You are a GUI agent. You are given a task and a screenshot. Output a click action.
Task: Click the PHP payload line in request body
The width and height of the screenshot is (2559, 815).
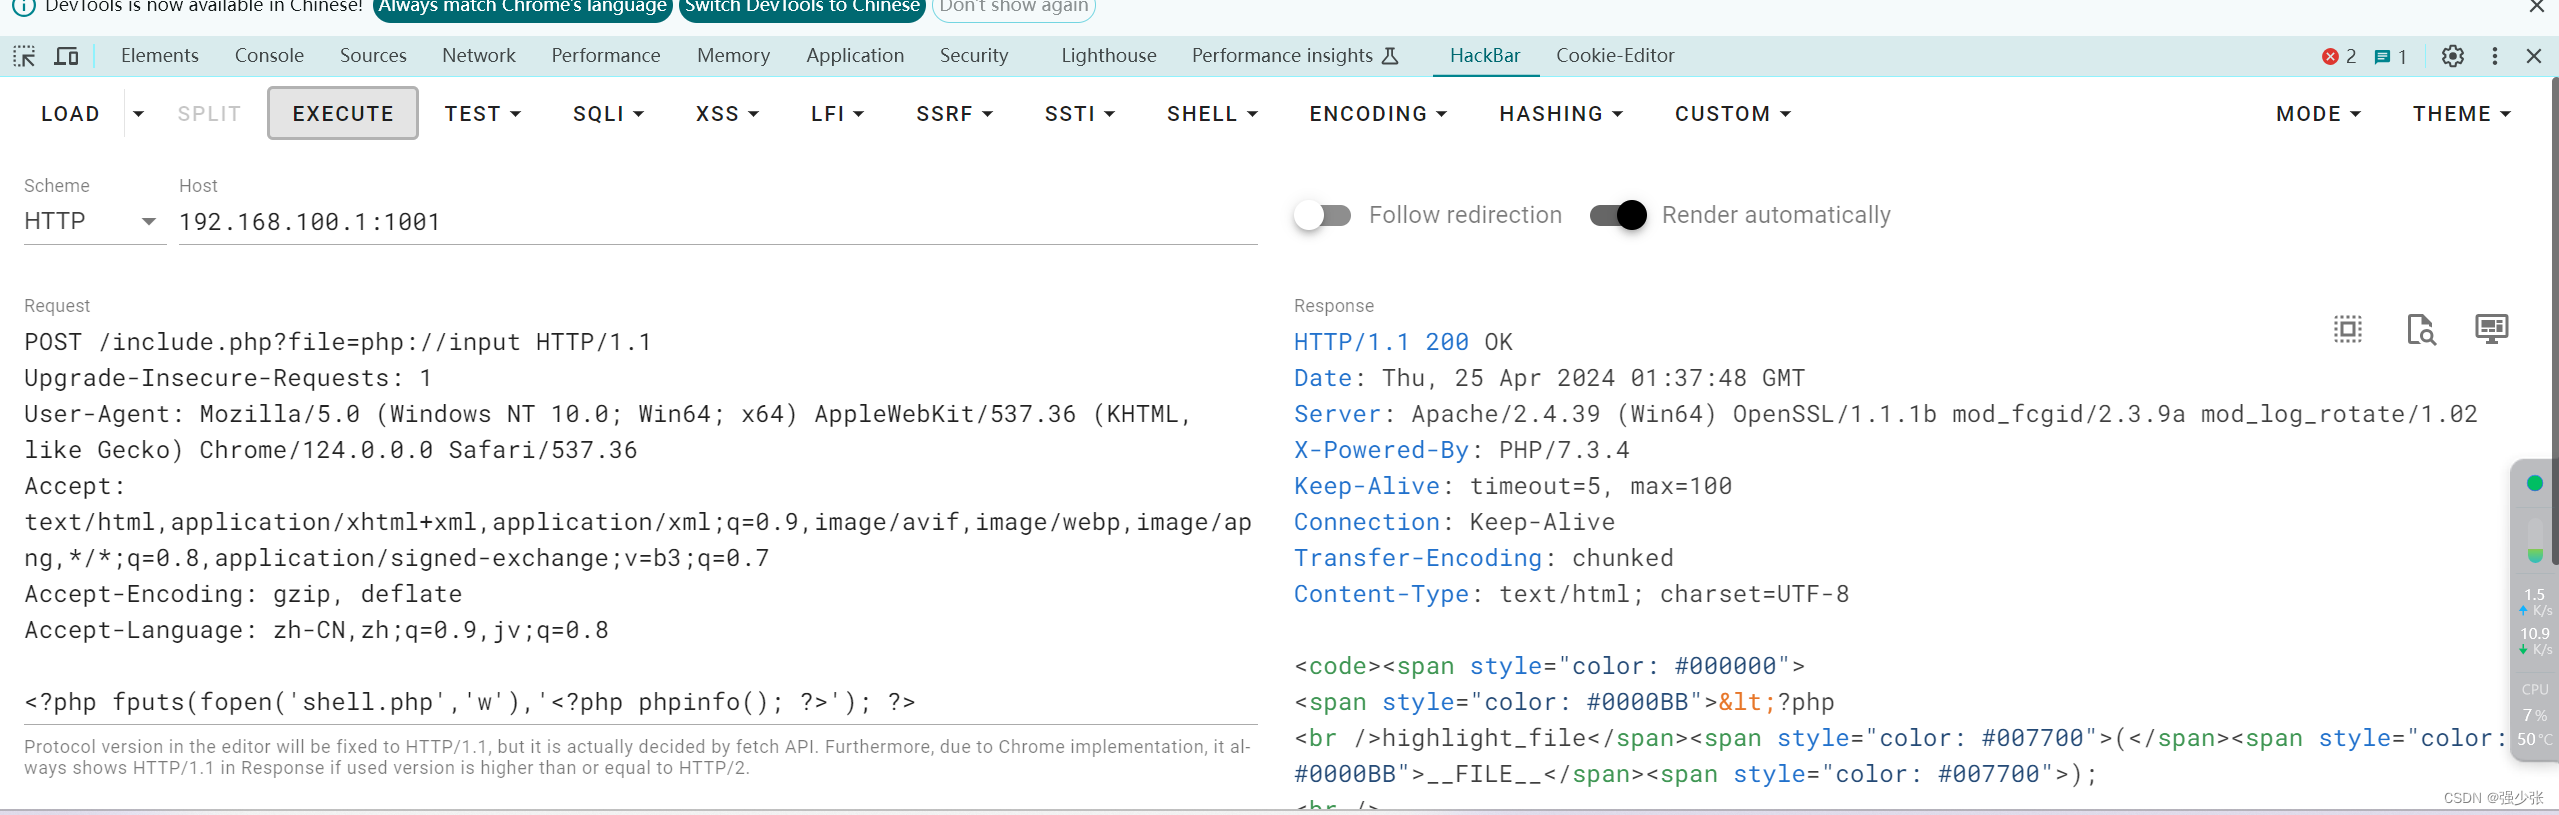(470, 702)
